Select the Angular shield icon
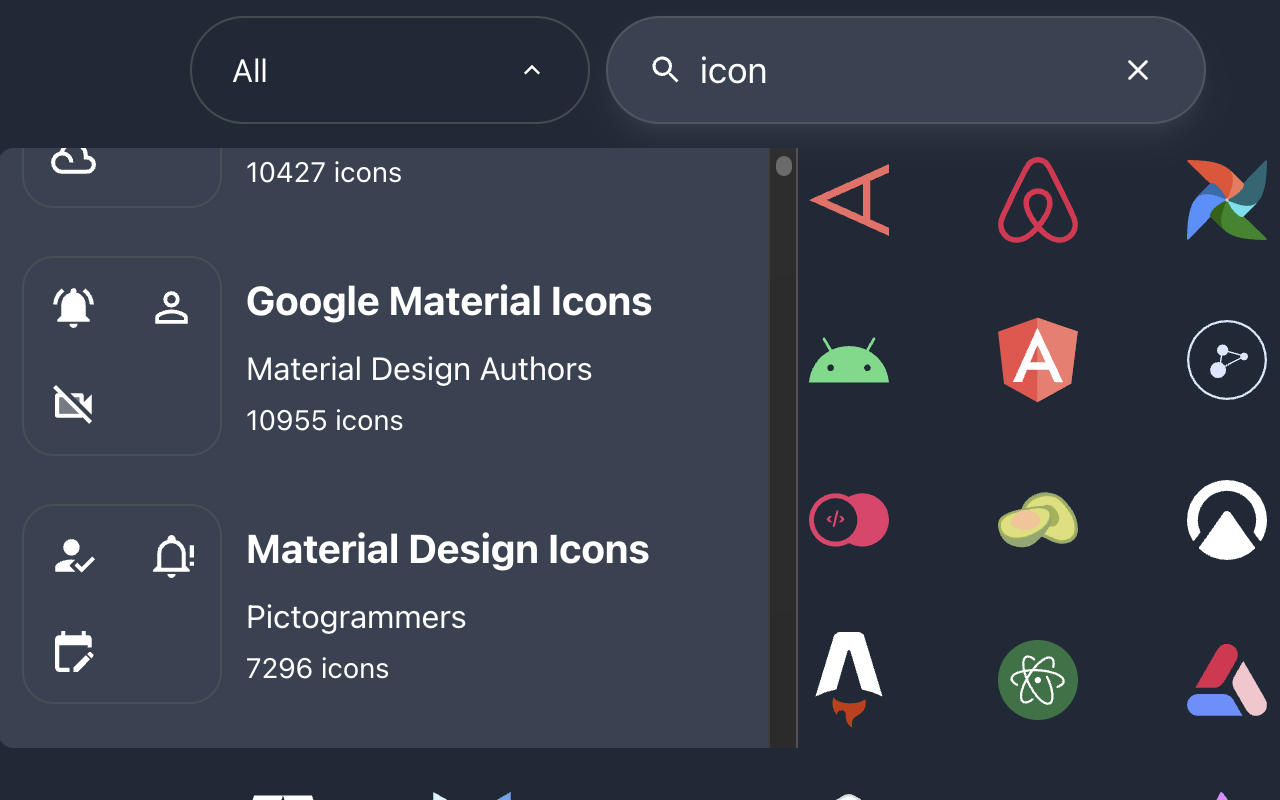Image resolution: width=1280 pixels, height=800 pixels. (1037, 360)
